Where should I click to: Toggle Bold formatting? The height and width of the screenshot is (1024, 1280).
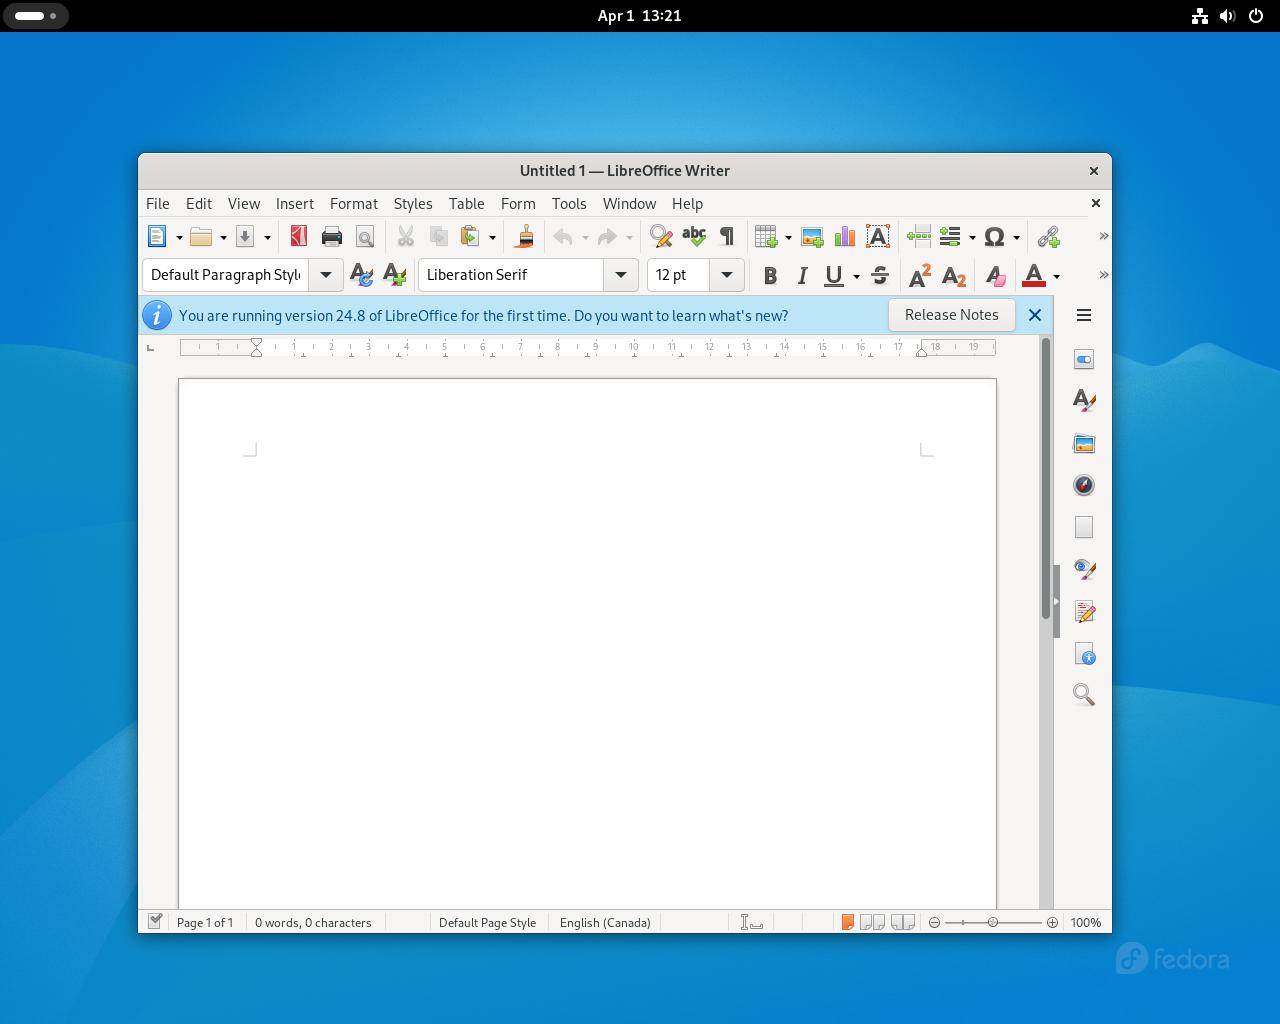770,275
